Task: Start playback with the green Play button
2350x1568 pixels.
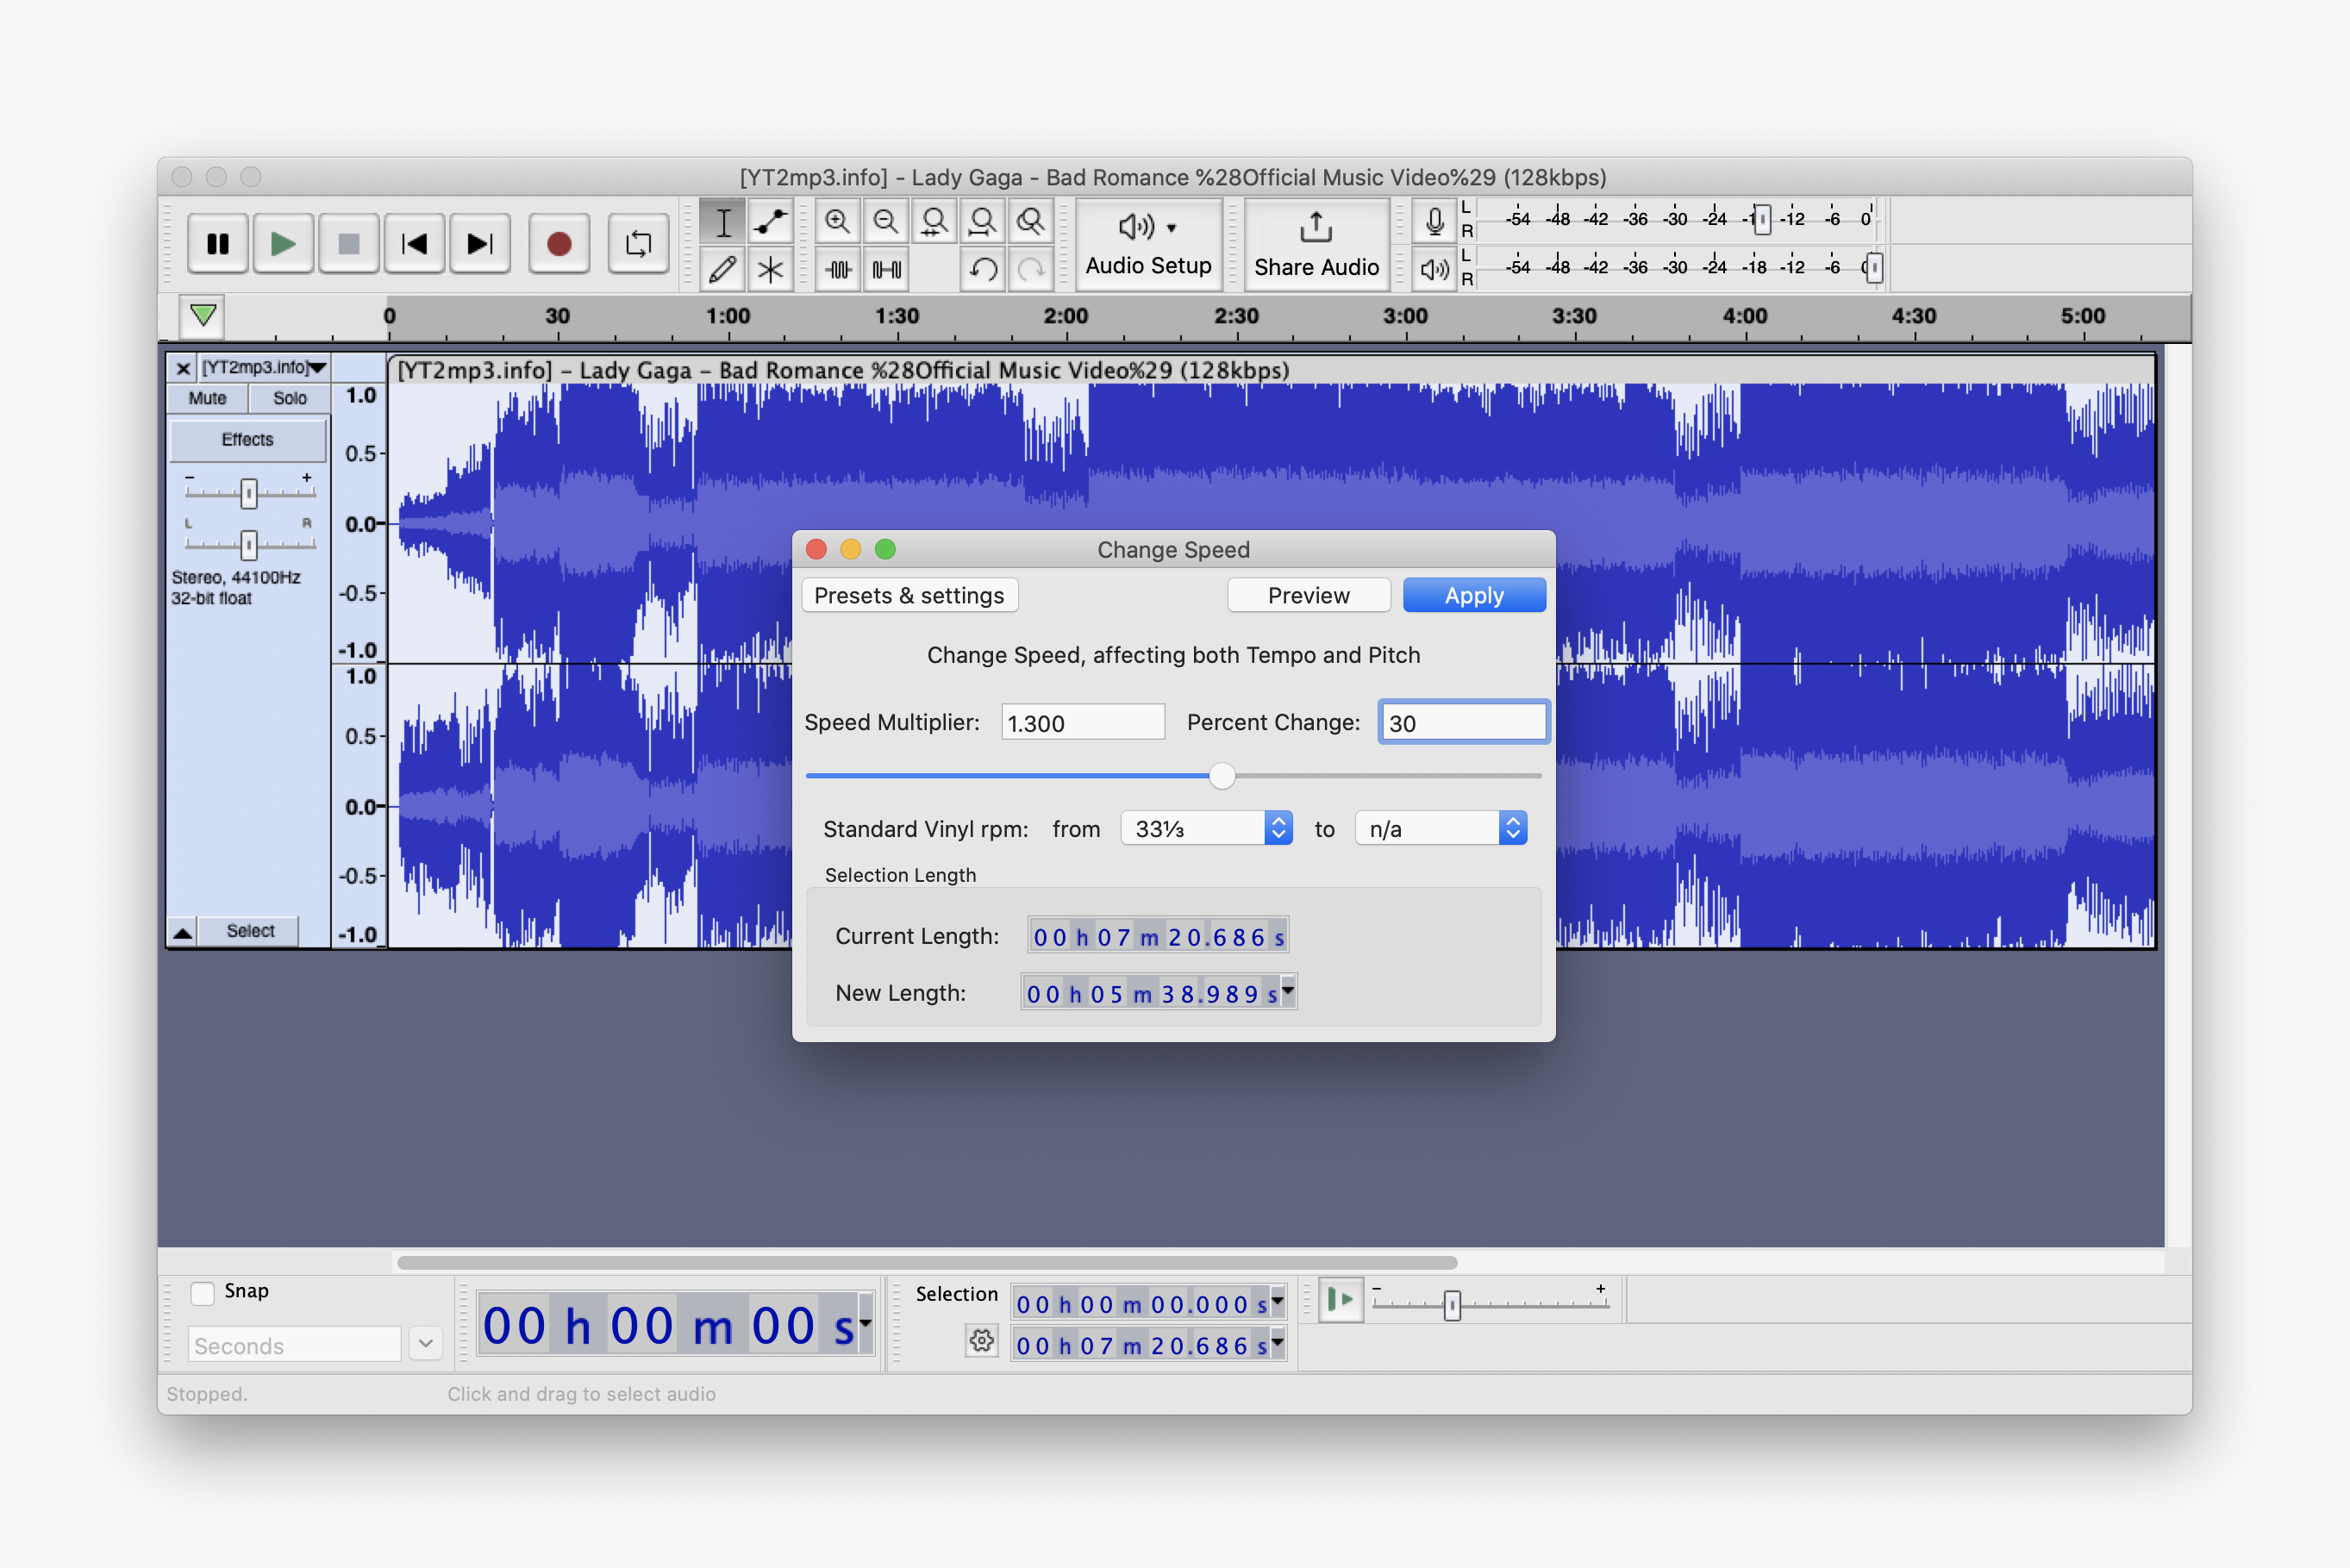Action: point(283,243)
